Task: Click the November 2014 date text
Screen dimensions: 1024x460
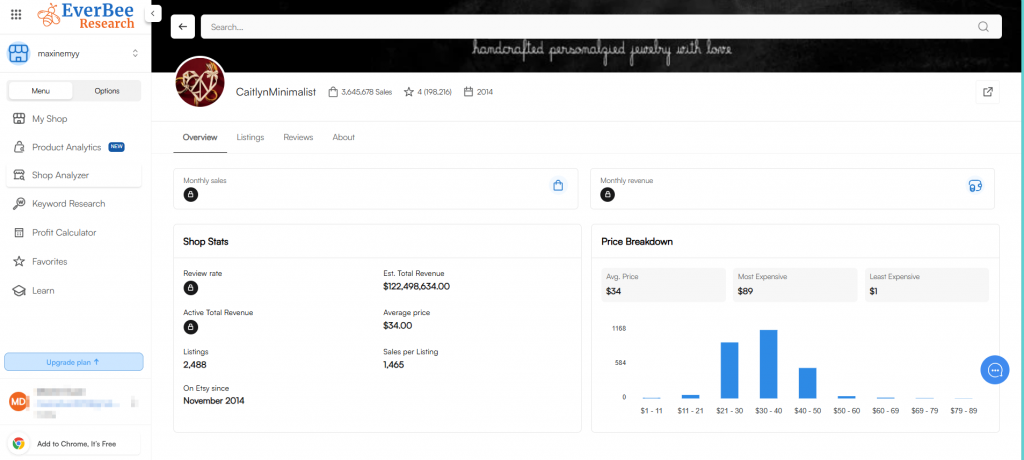Action: (x=214, y=401)
